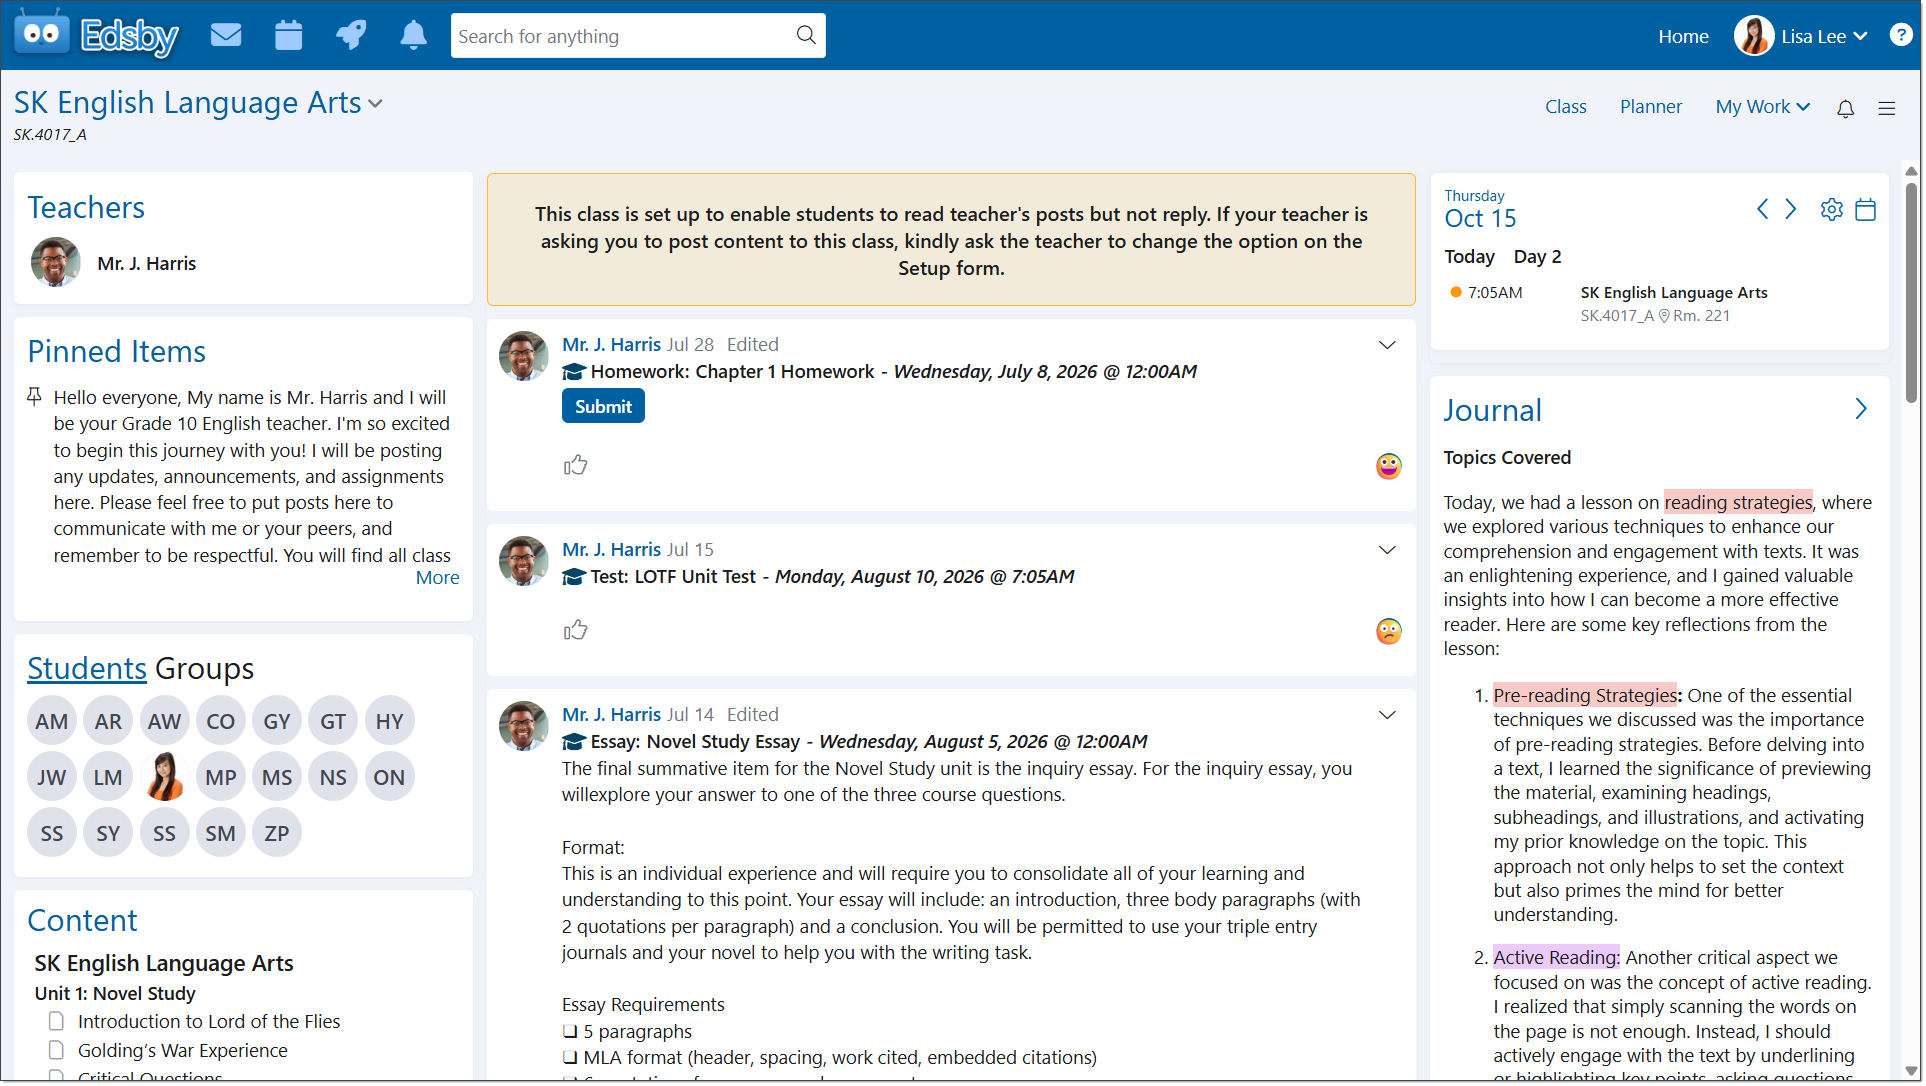This screenshot has width=1926, height=1086.
Task: Show More of the pinned item
Action: (438, 577)
